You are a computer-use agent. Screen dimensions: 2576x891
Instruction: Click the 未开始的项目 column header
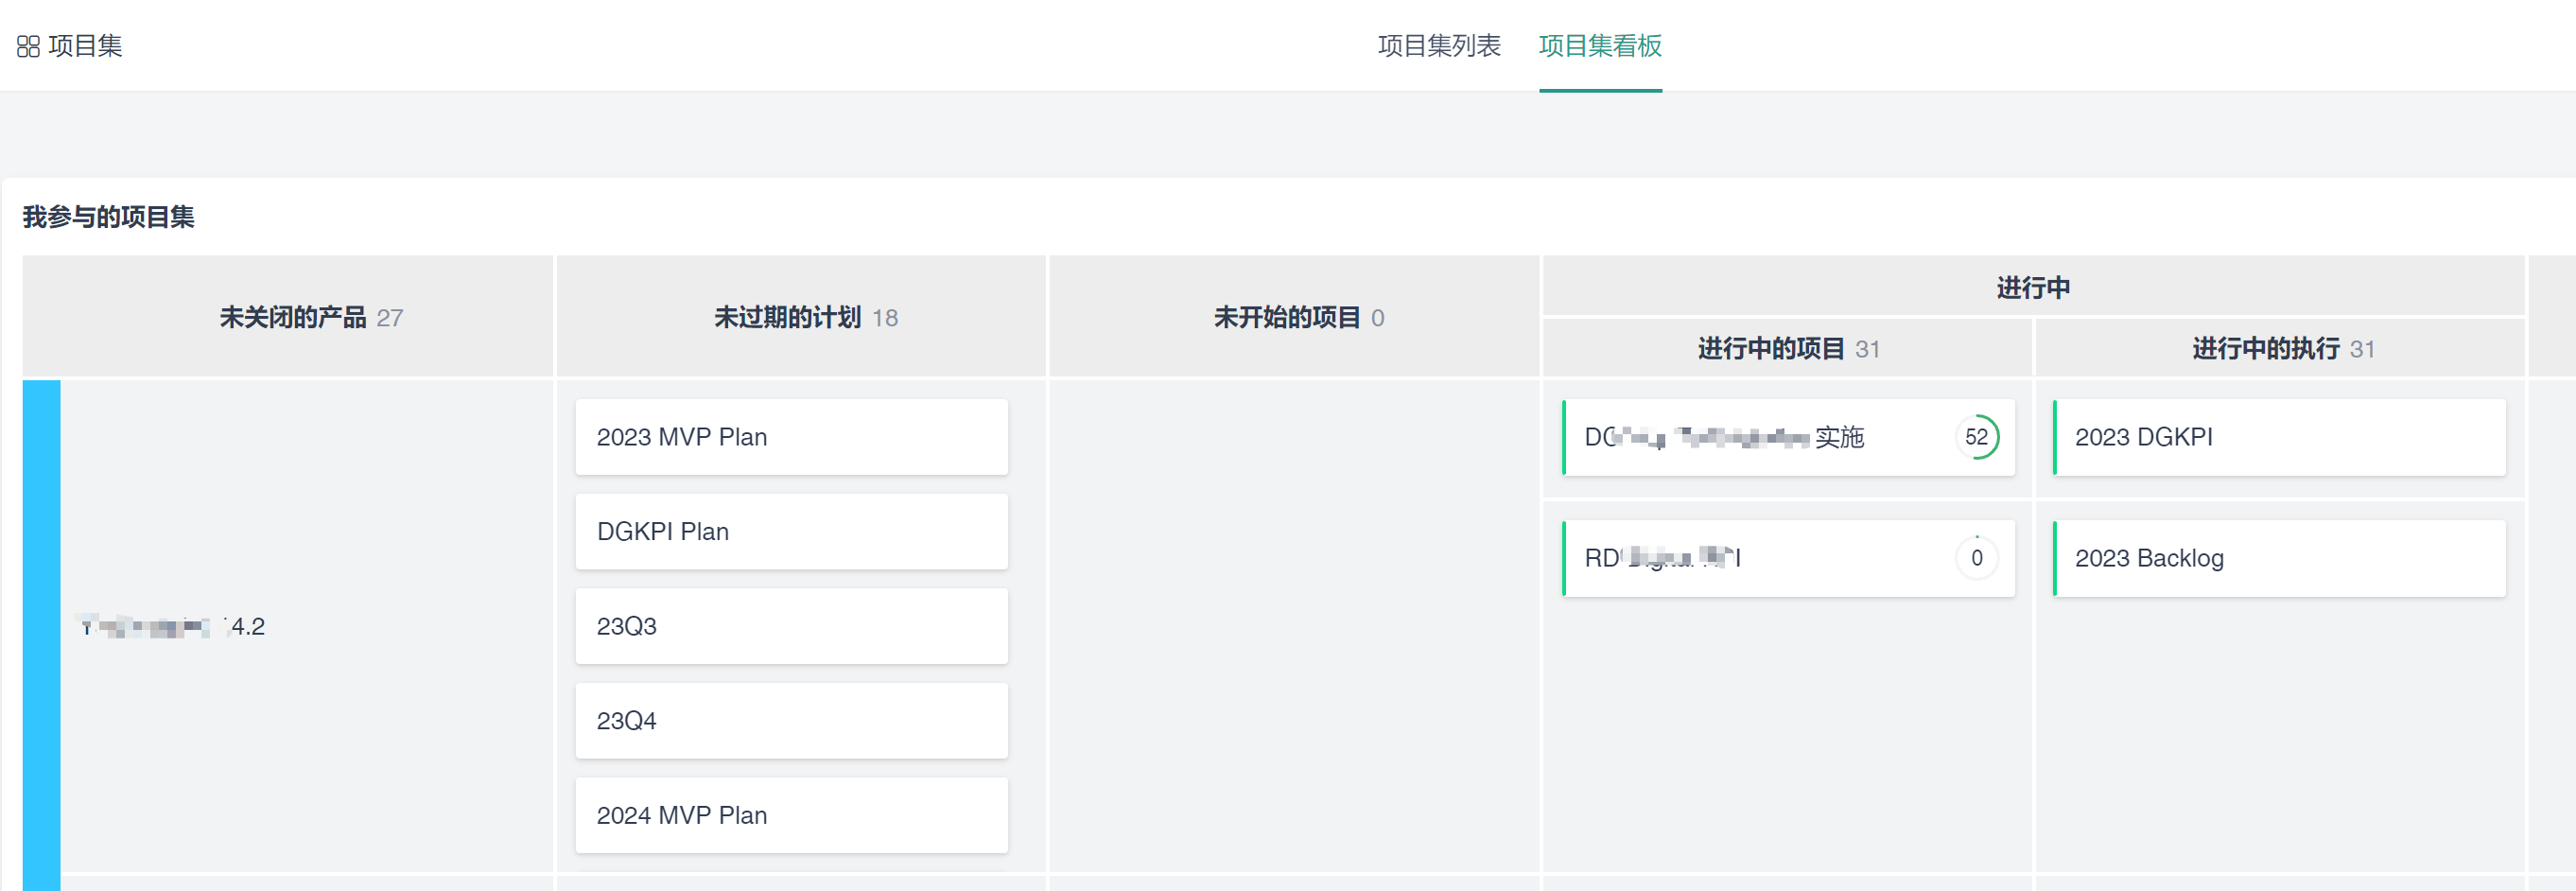point(1287,318)
